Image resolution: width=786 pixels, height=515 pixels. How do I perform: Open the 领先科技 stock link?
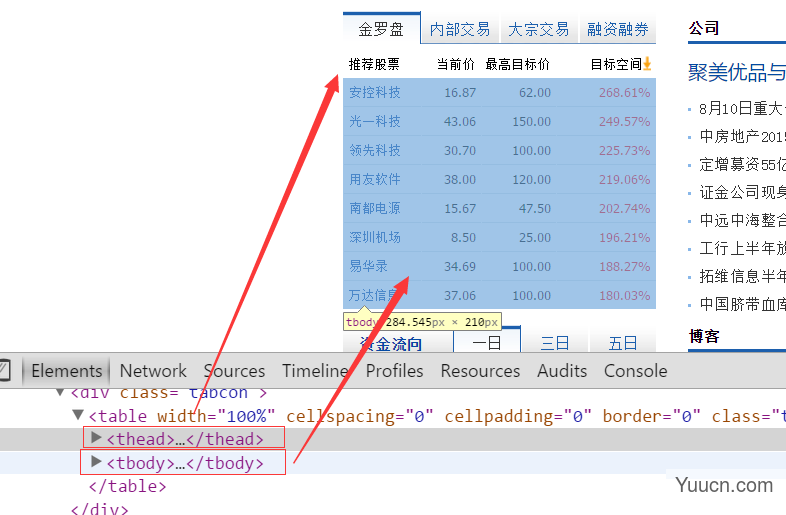pyautogui.click(x=374, y=150)
